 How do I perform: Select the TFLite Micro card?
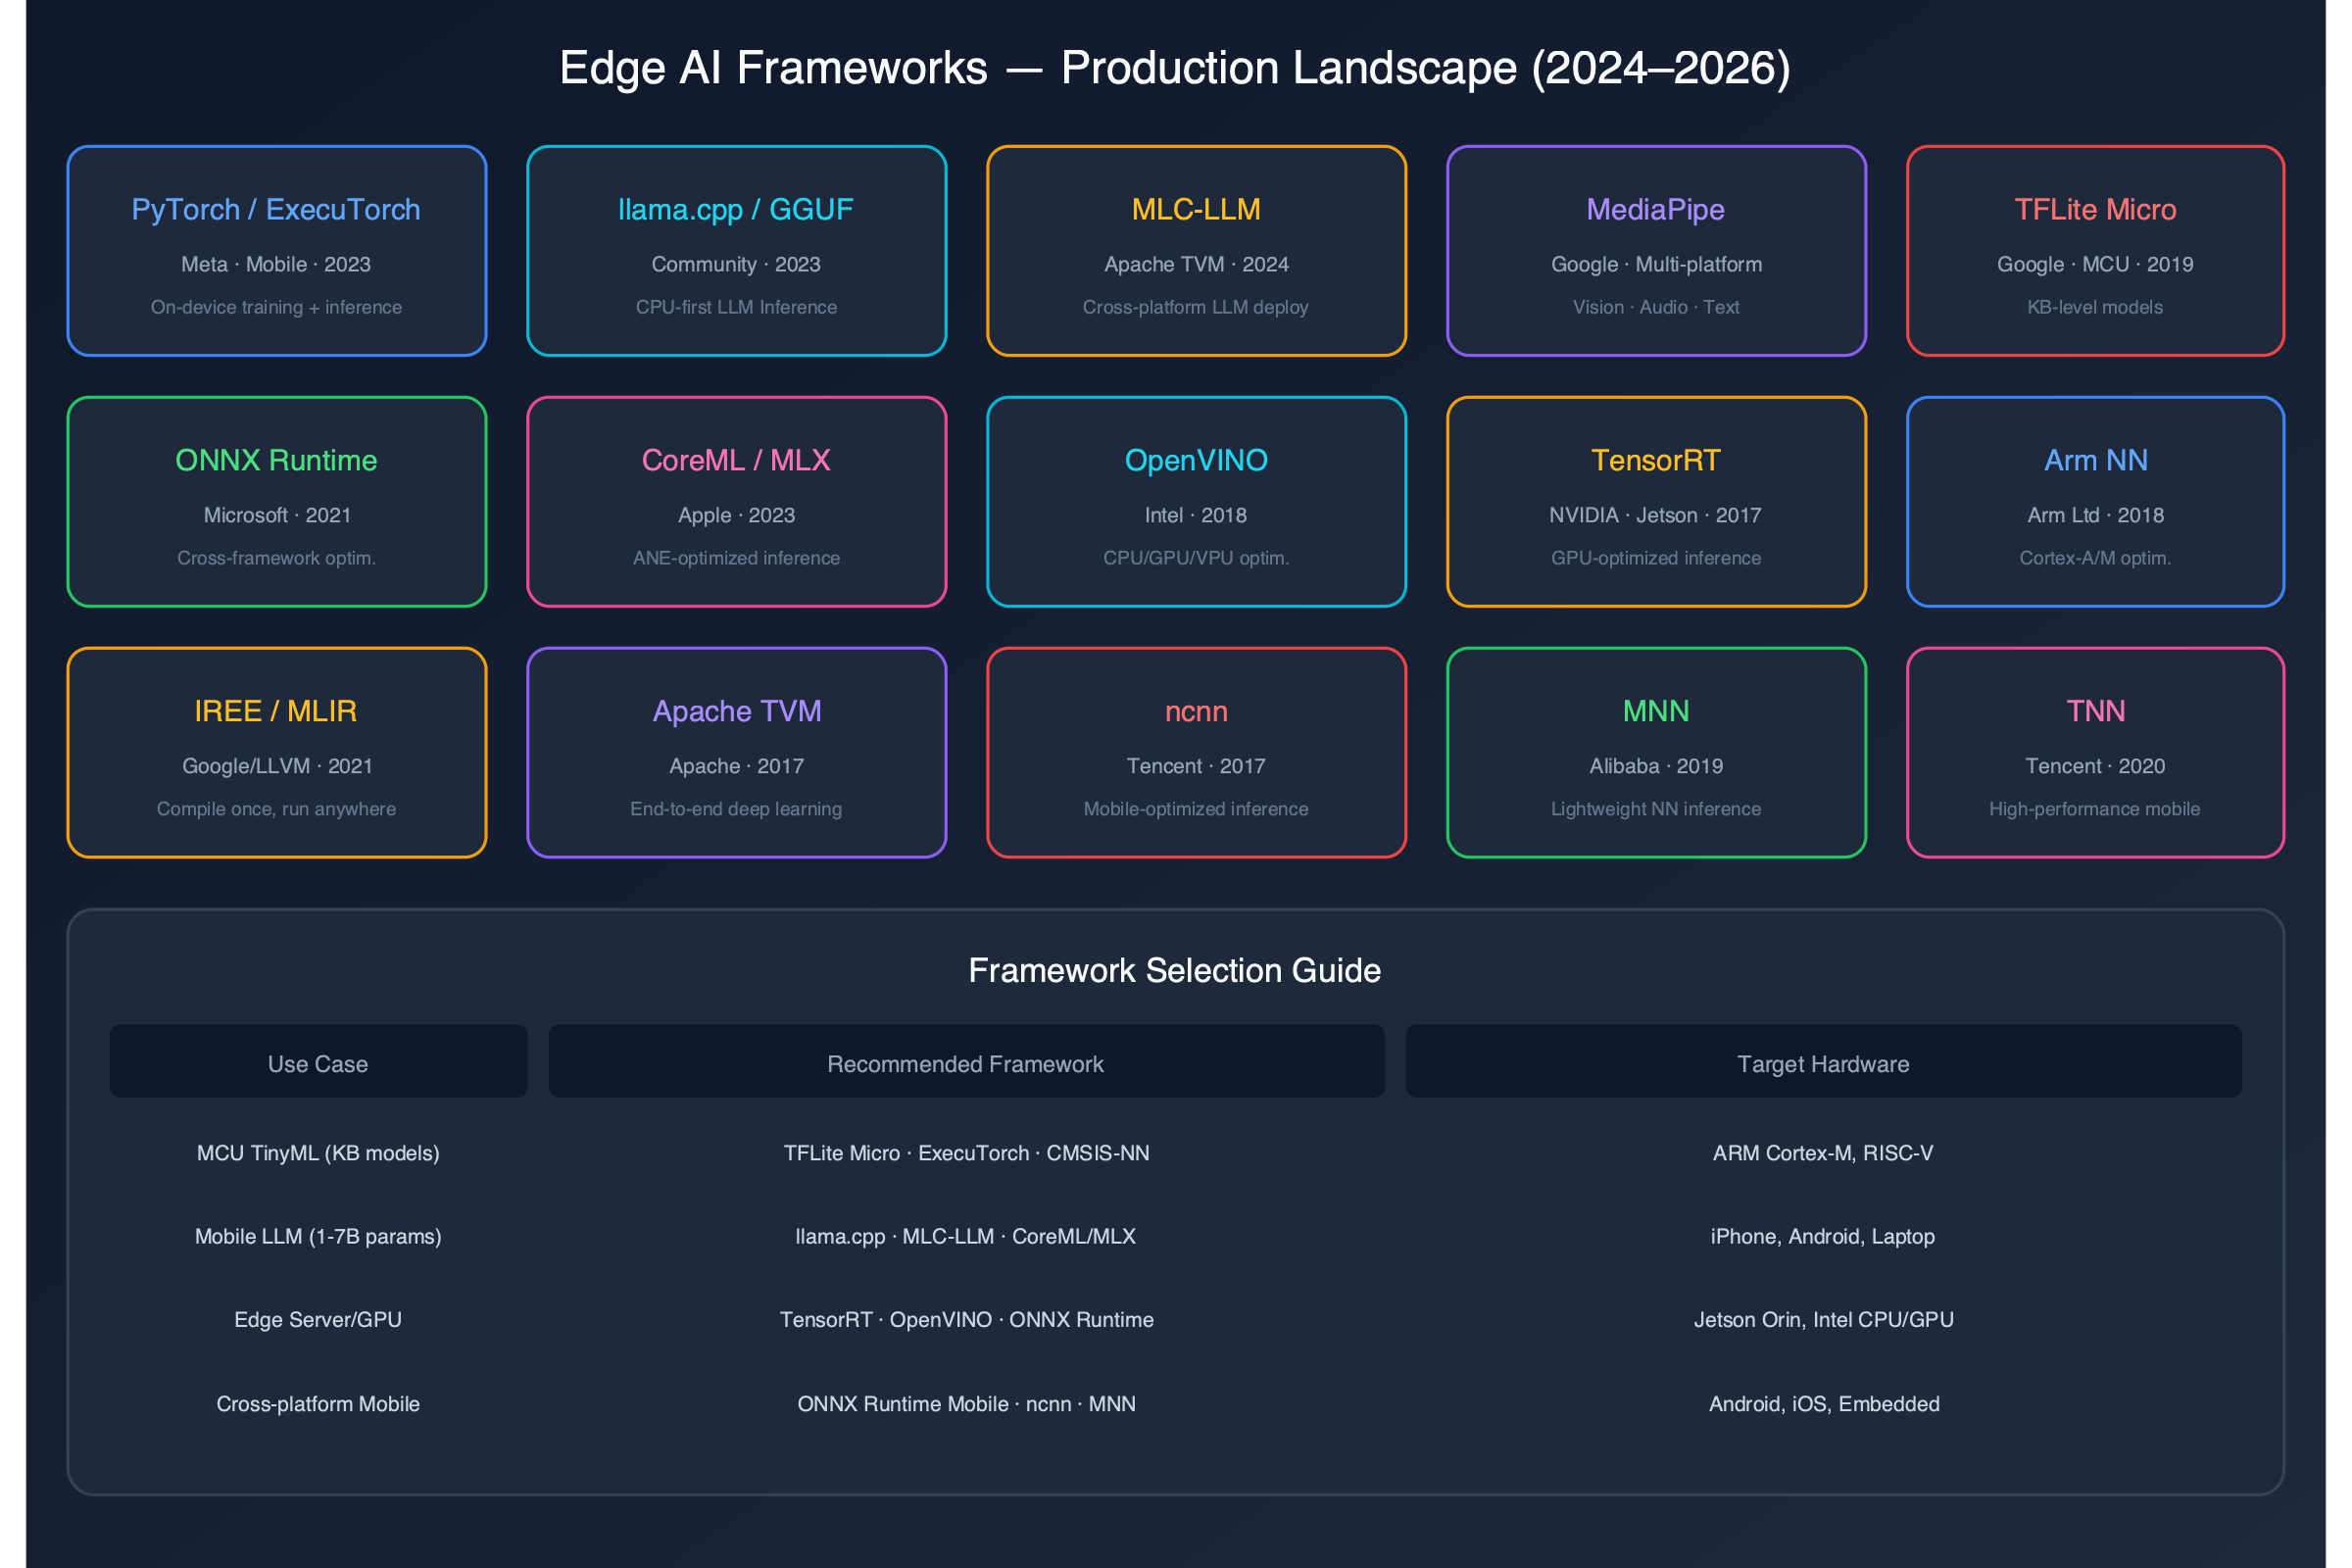tap(2096, 251)
